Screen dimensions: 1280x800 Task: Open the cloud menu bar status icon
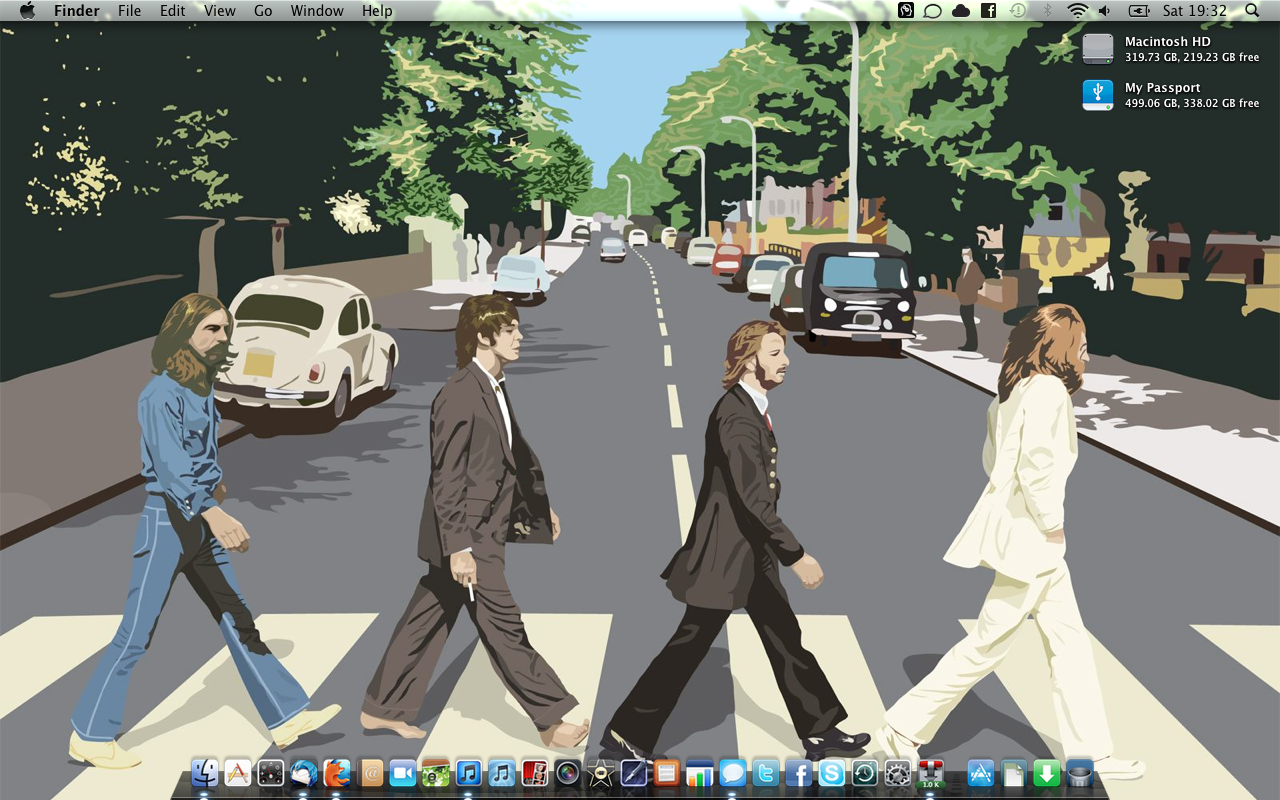tap(961, 11)
